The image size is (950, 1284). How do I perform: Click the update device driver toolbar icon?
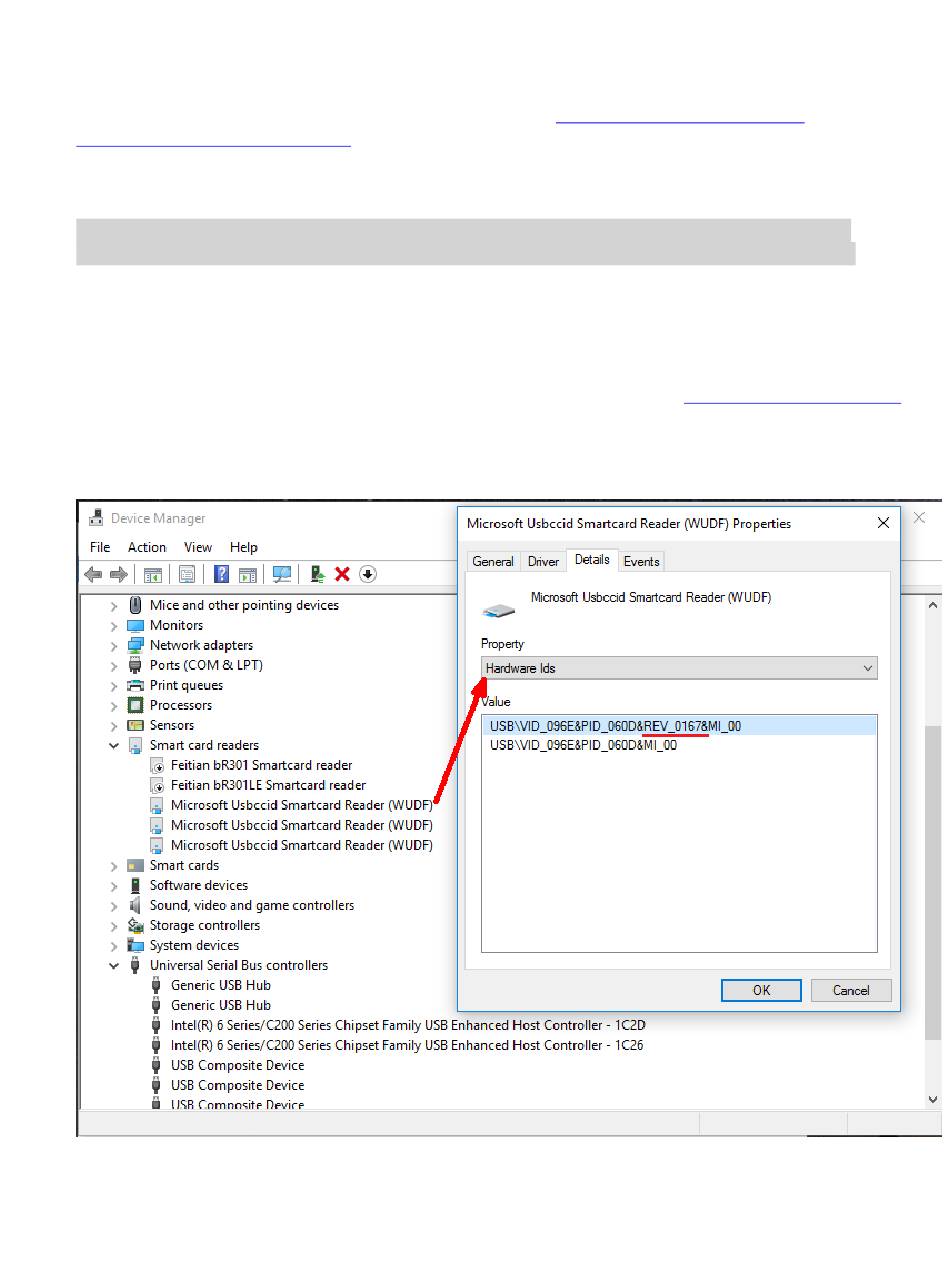click(x=317, y=574)
